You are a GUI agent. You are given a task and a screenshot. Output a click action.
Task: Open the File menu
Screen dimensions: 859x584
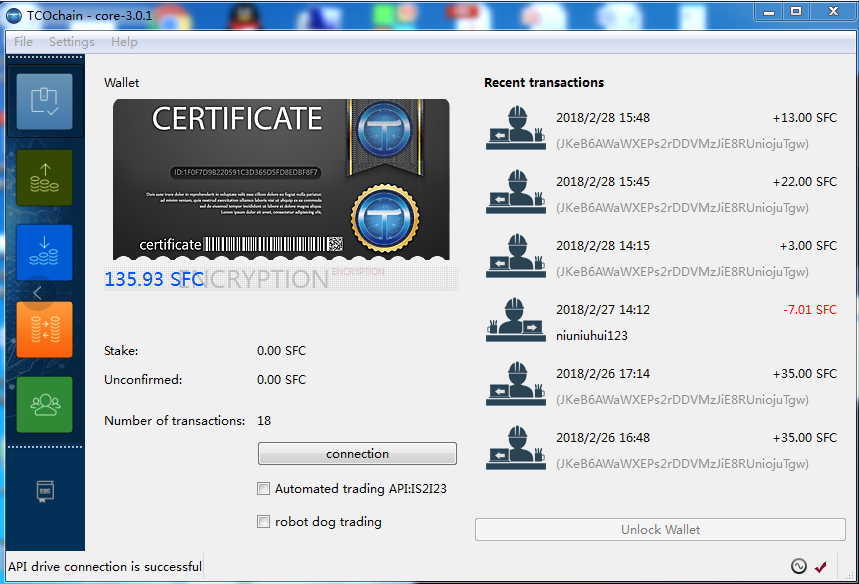(23, 42)
